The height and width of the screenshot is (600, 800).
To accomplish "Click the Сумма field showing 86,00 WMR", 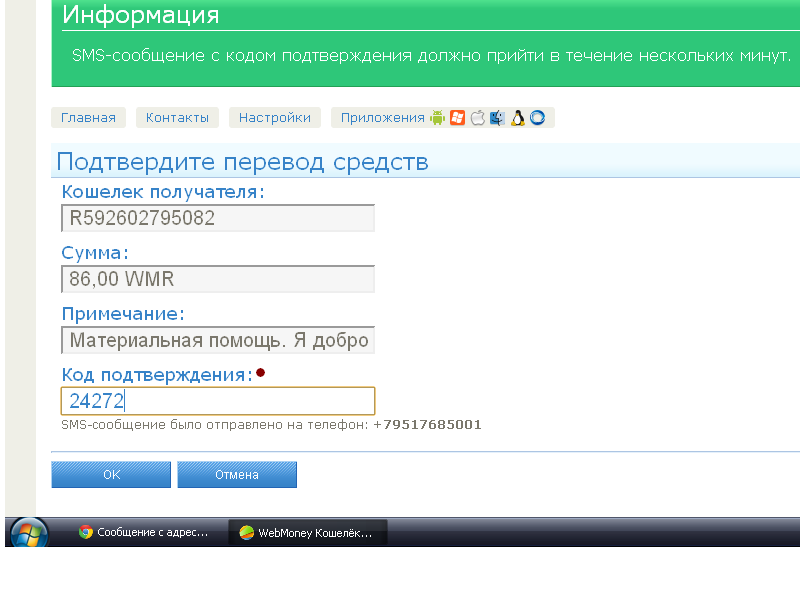I will [218, 279].
